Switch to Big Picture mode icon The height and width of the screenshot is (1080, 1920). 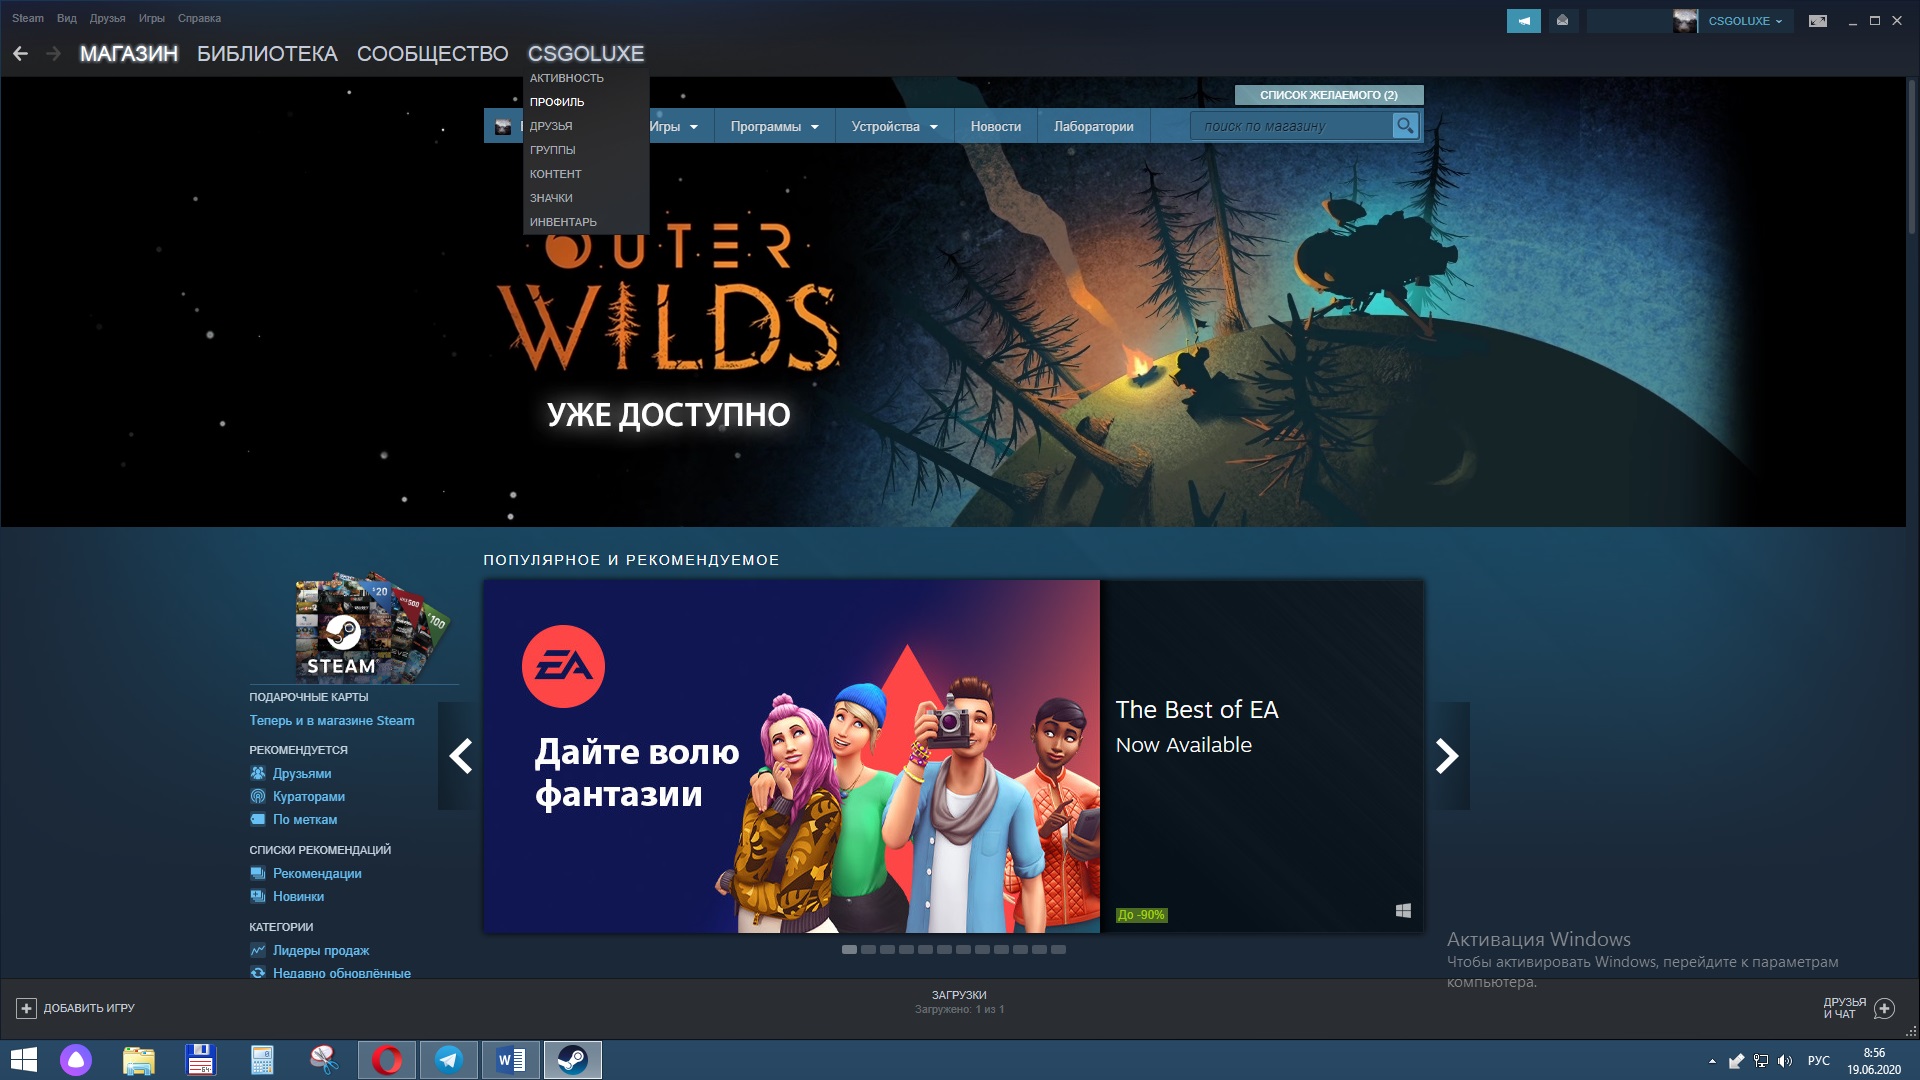pyautogui.click(x=1818, y=21)
